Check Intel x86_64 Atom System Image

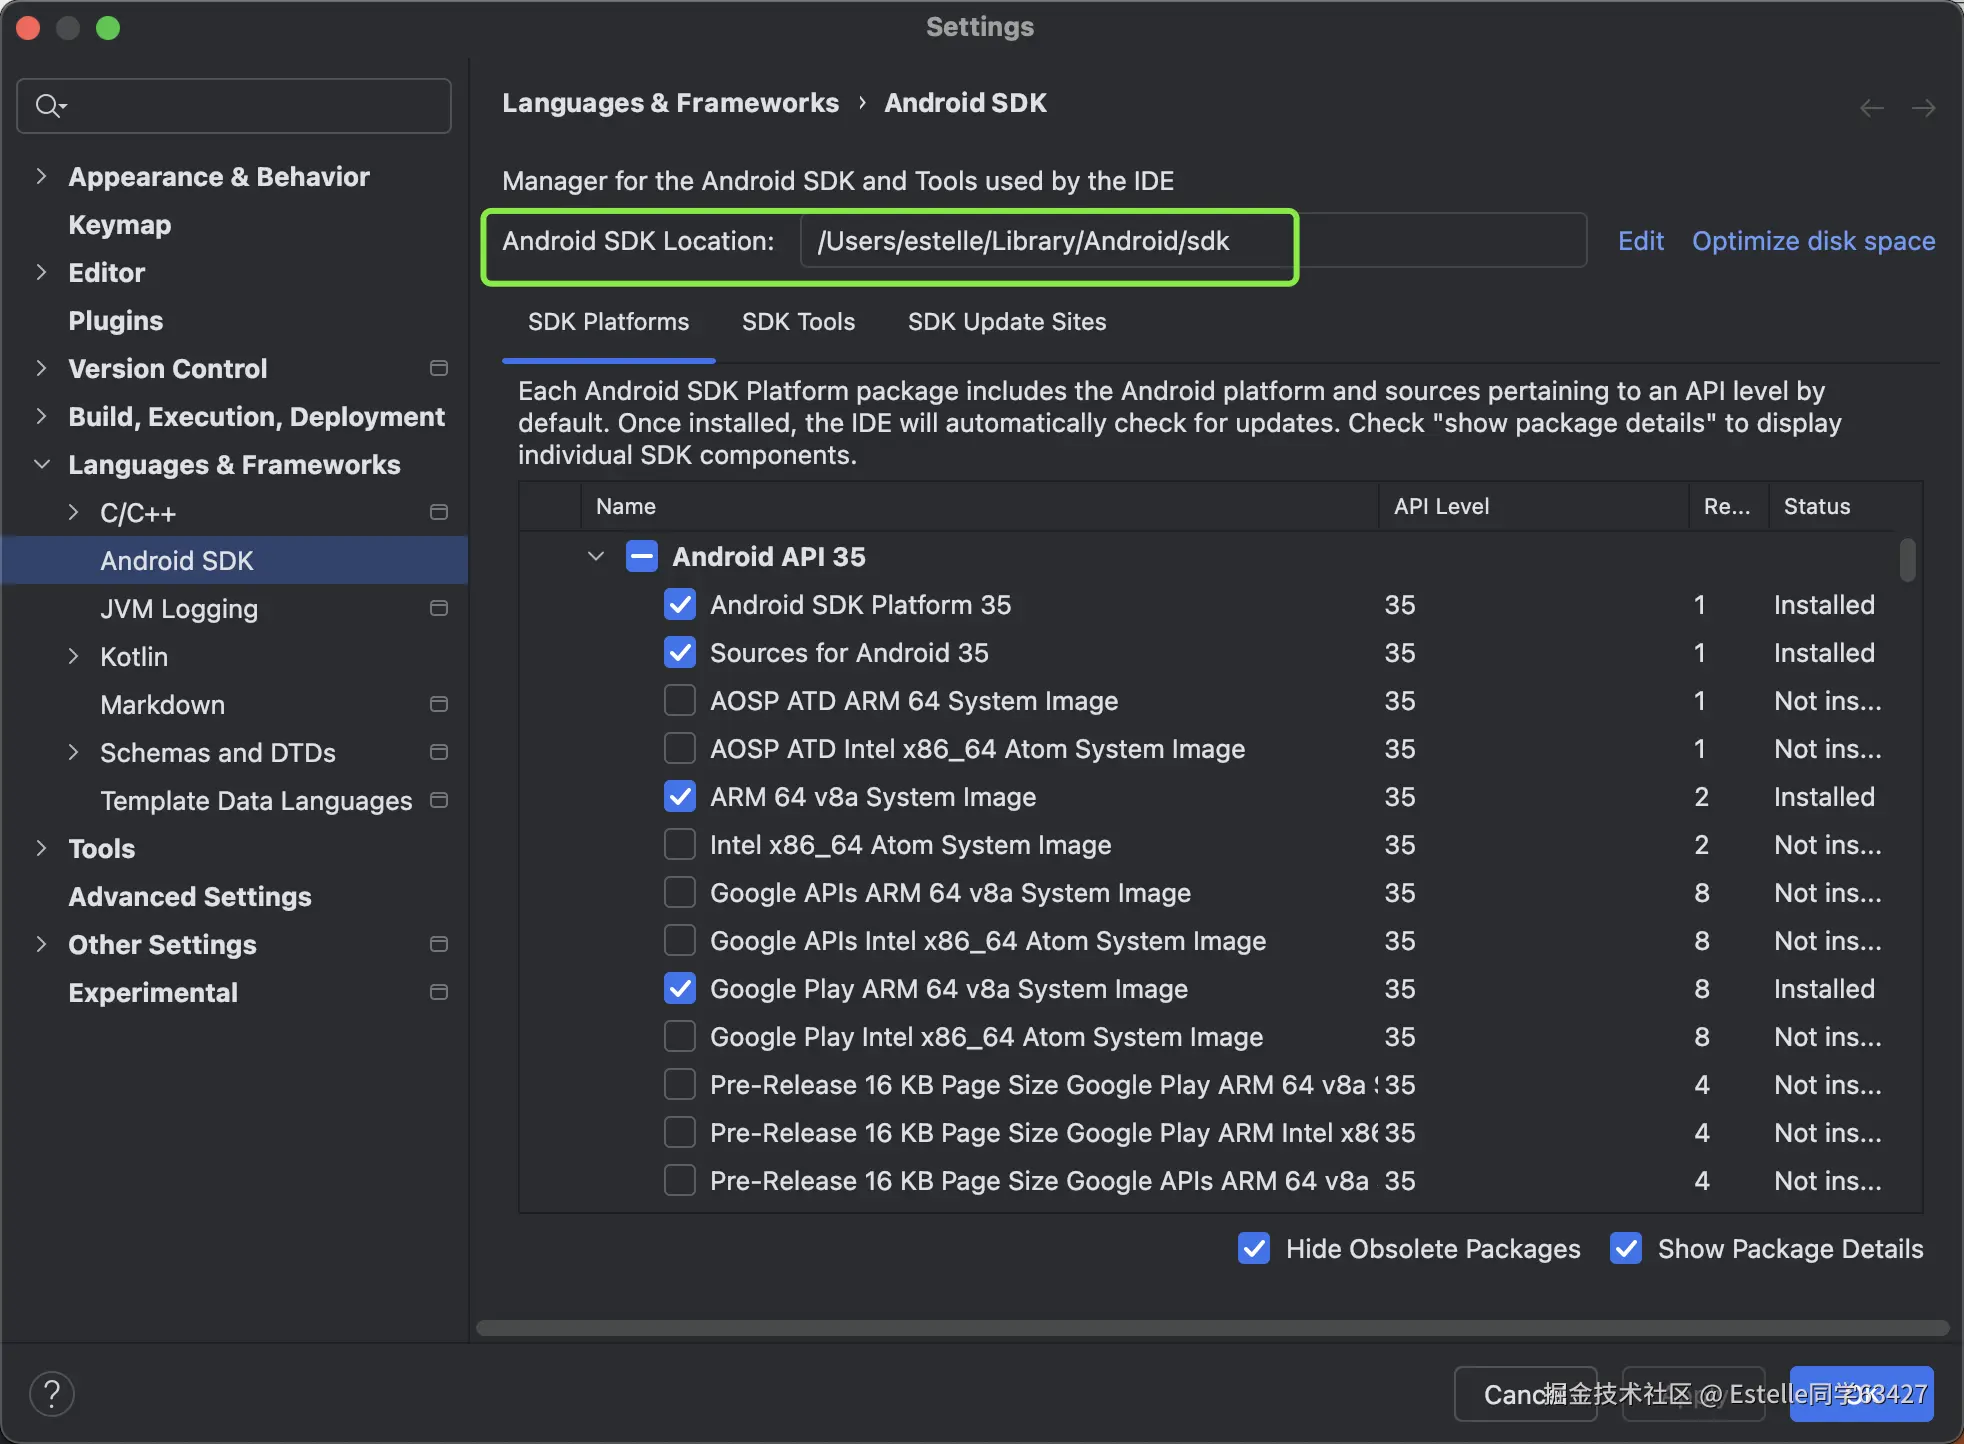(680, 845)
